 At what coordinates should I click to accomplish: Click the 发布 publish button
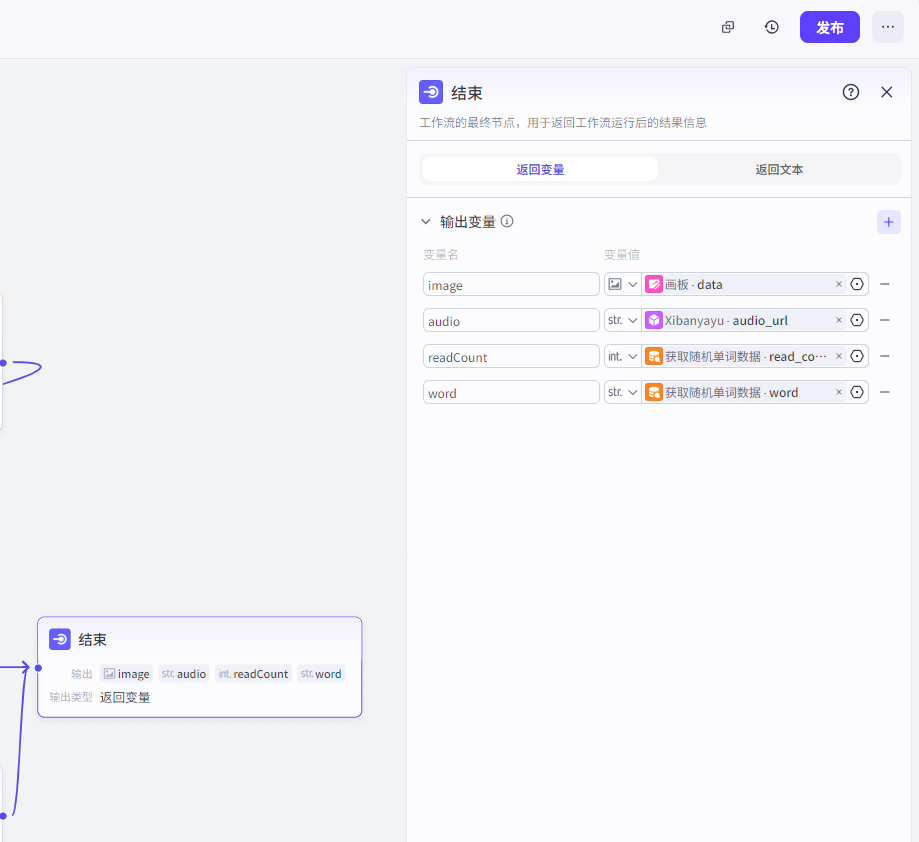(x=829, y=27)
